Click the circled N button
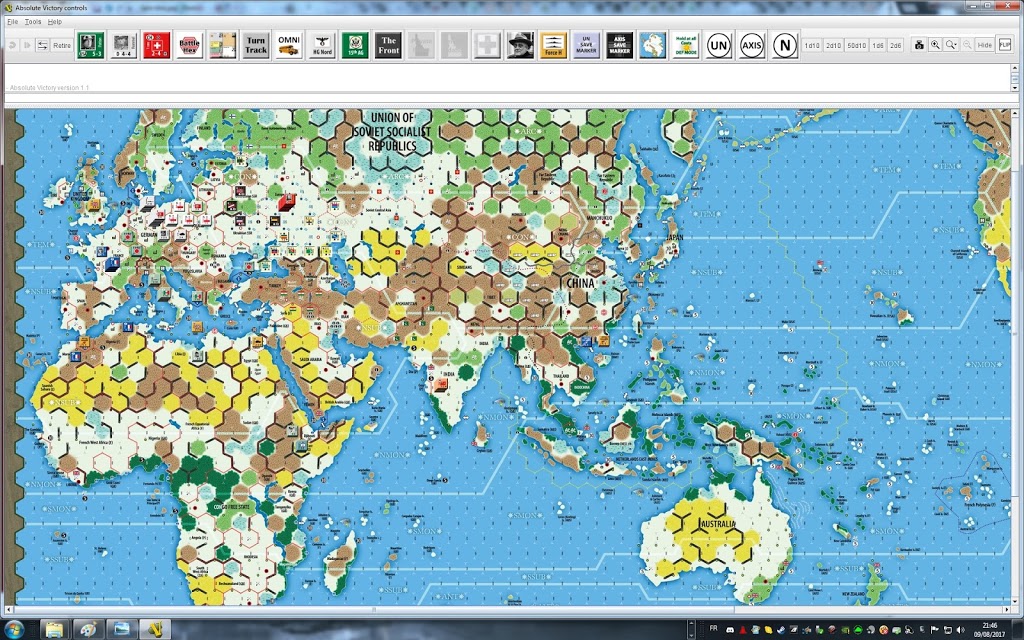 point(785,45)
